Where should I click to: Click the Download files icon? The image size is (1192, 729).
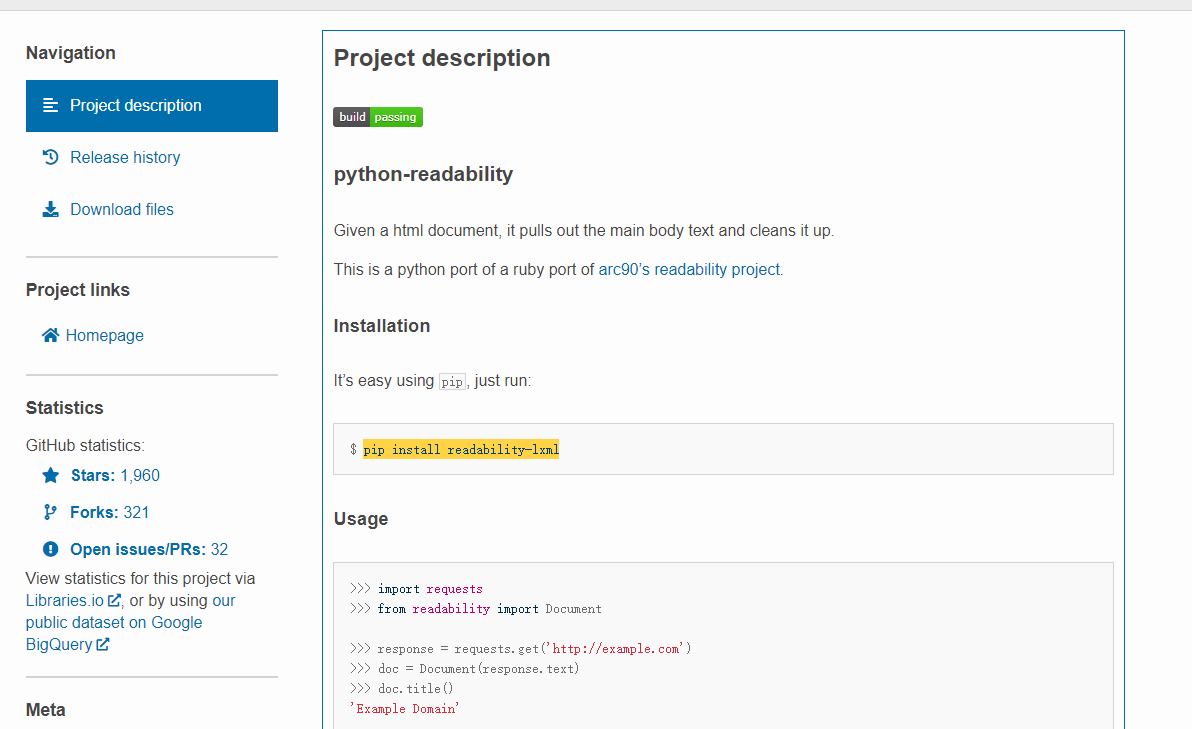pos(49,209)
